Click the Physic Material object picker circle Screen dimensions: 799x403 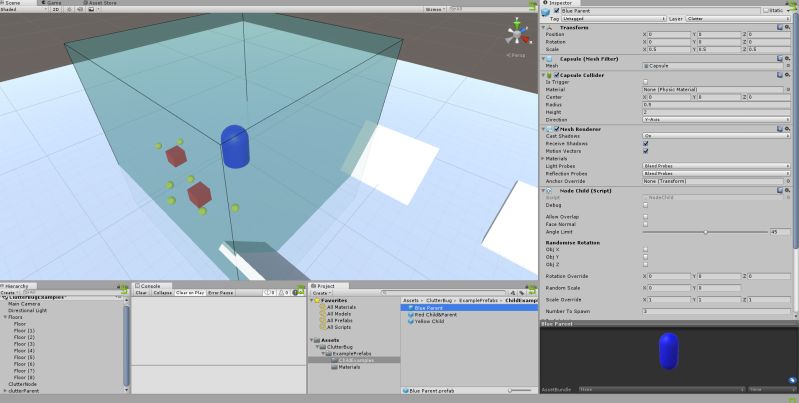click(x=788, y=90)
